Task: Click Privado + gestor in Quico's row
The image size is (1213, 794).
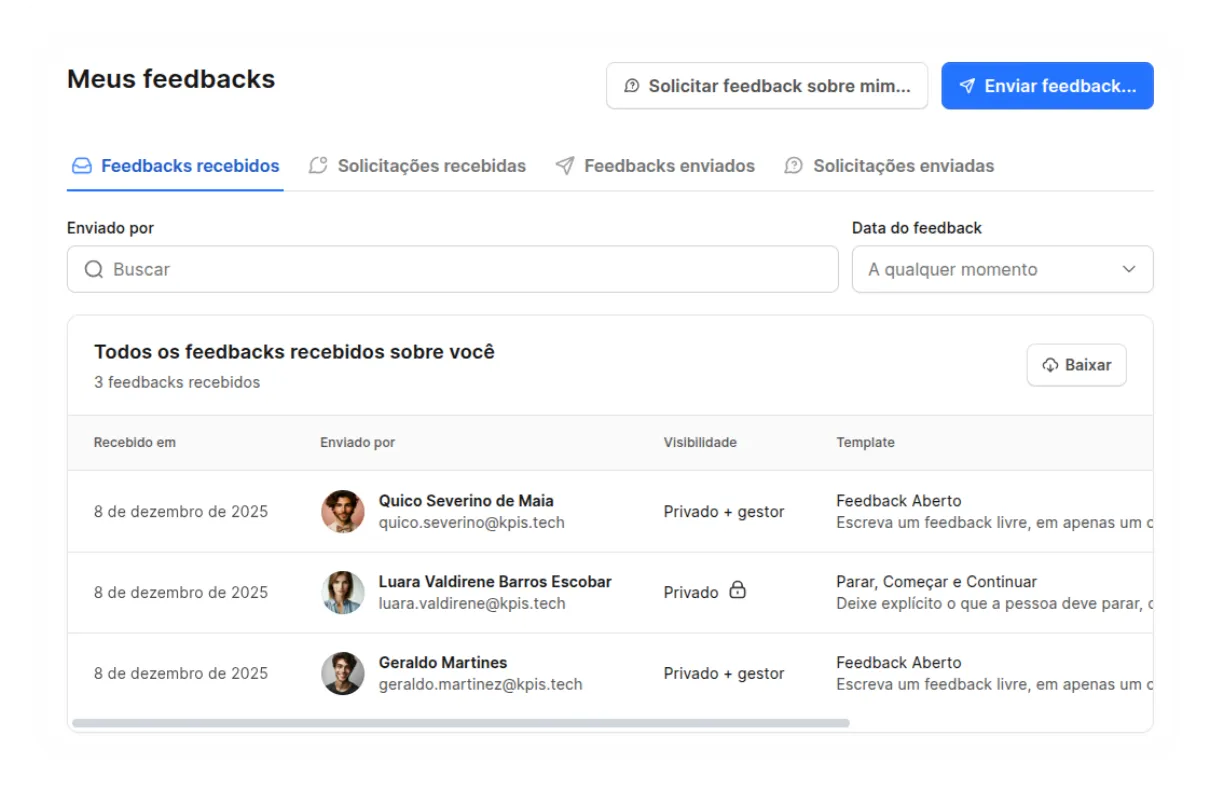Action: coord(724,511)
